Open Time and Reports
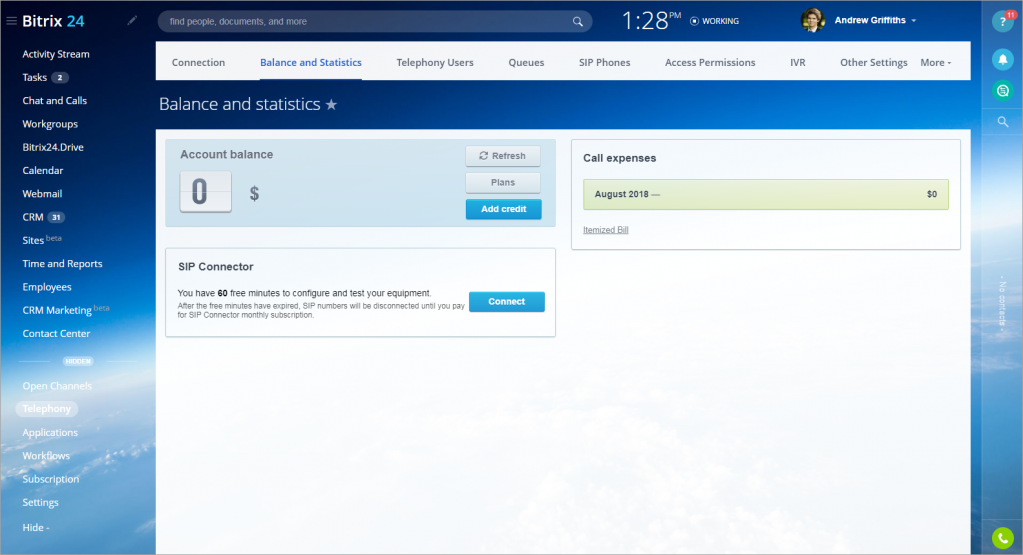1023x555 pixels. (63, 263)
